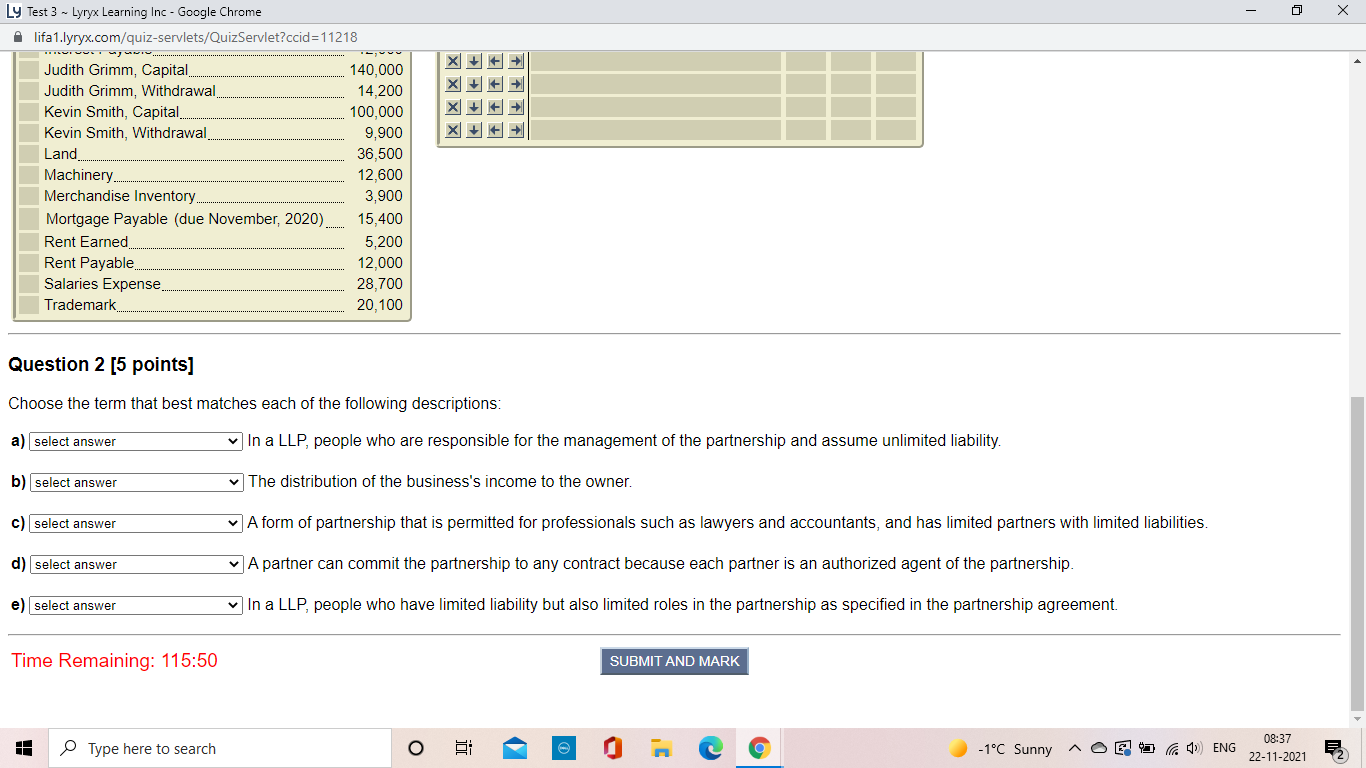
Task: Delete the third visible worksheet row
Action: pos(453,107)
